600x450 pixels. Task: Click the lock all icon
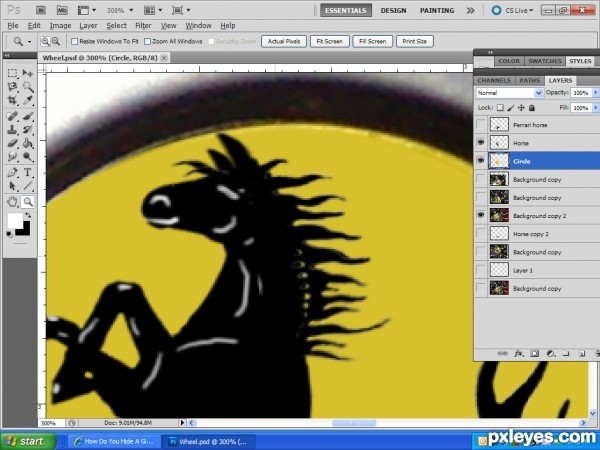[532, 108]
